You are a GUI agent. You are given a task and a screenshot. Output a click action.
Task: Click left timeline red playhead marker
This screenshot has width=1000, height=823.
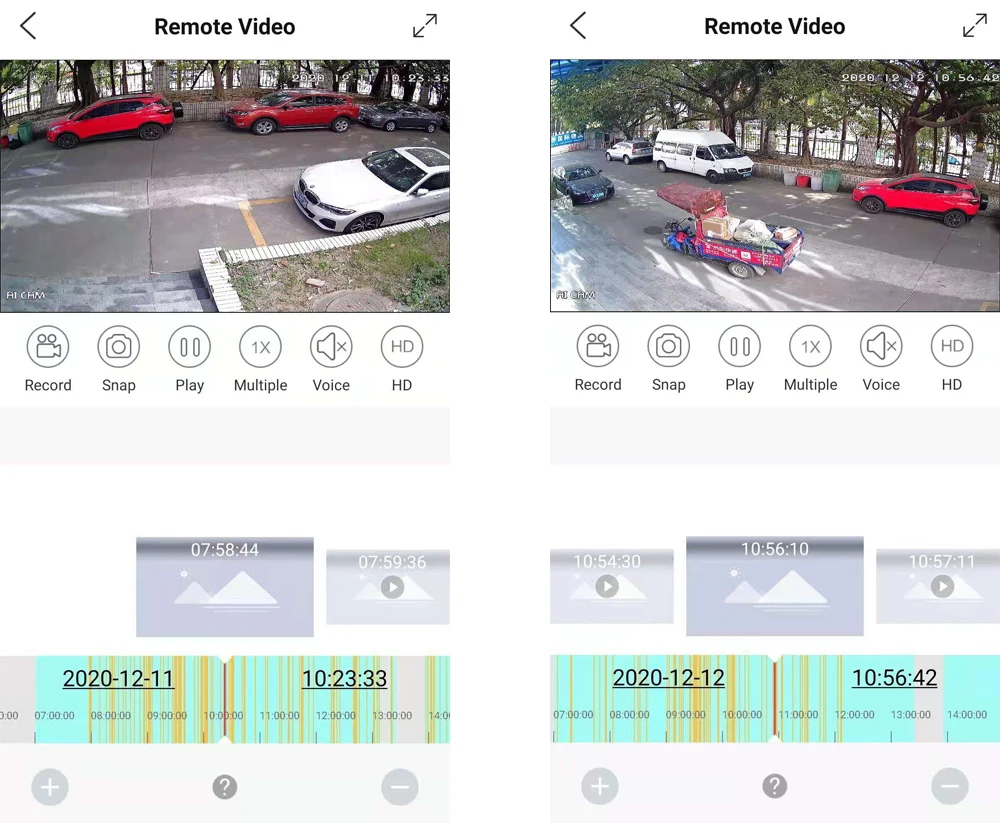tap(224, 700)
